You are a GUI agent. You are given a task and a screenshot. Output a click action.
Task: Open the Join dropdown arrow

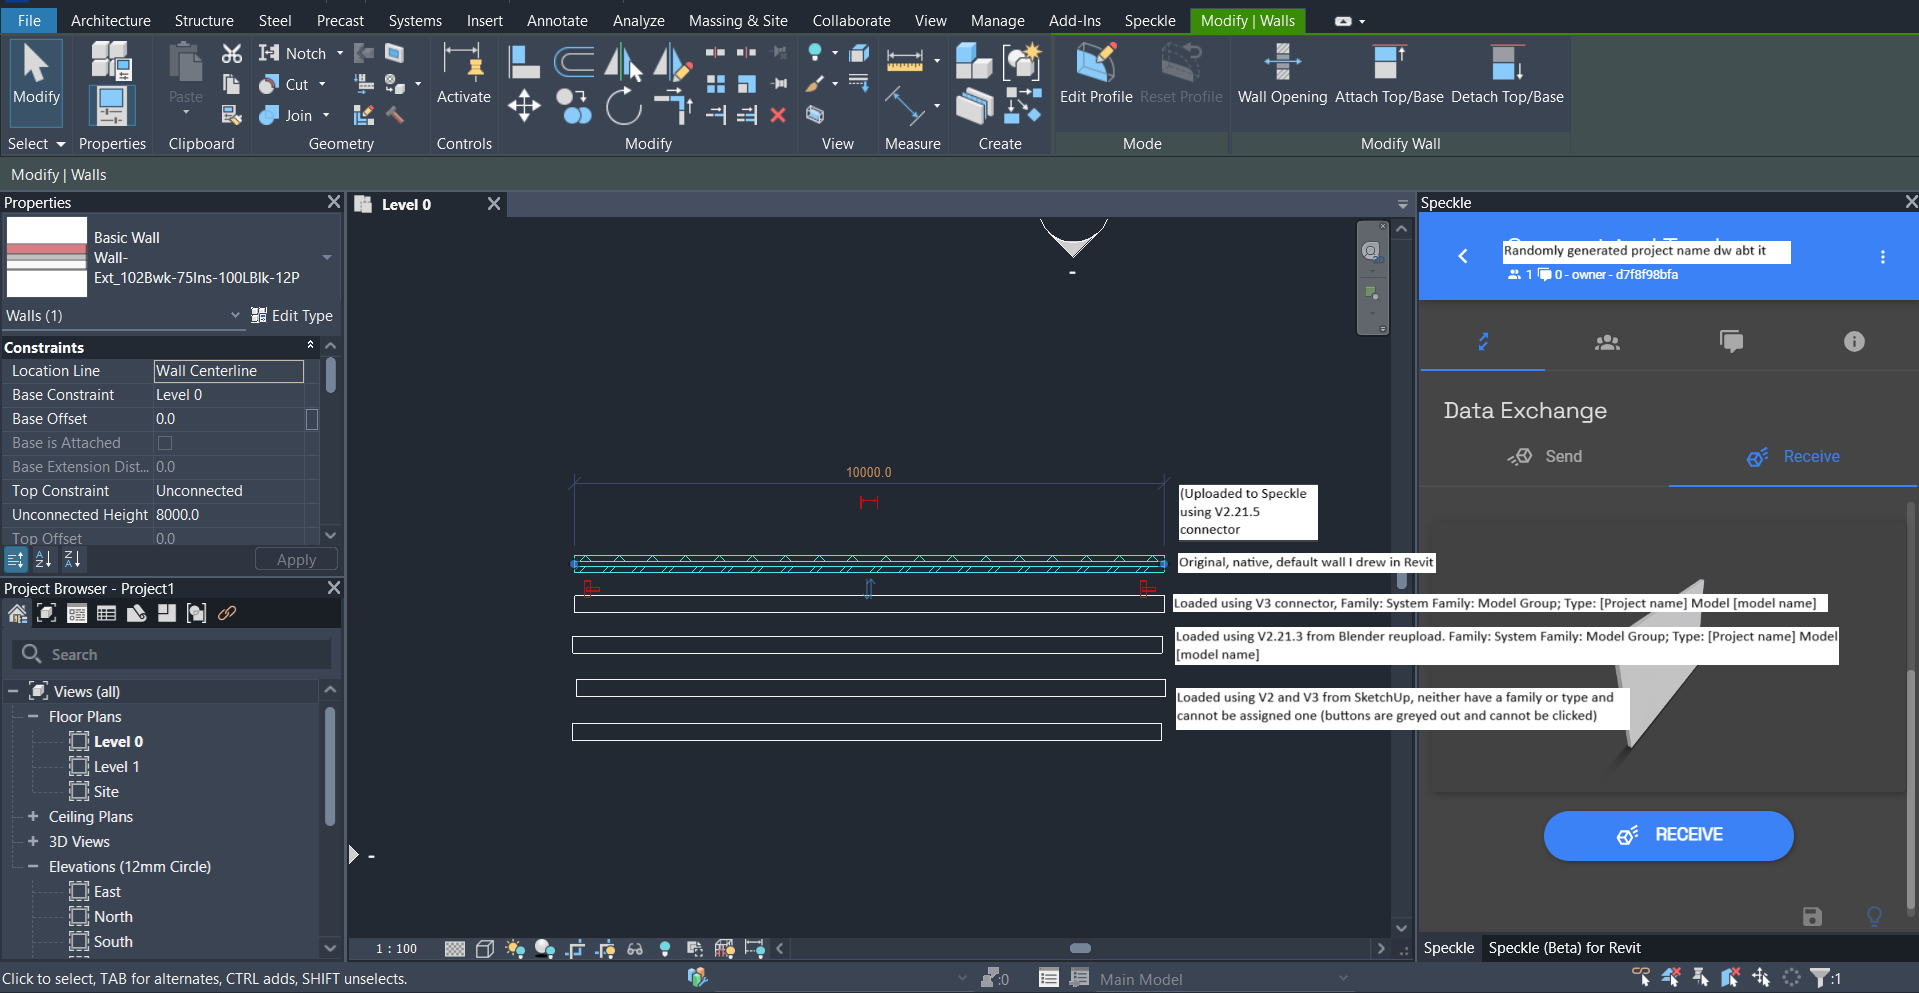pos(326,115)
